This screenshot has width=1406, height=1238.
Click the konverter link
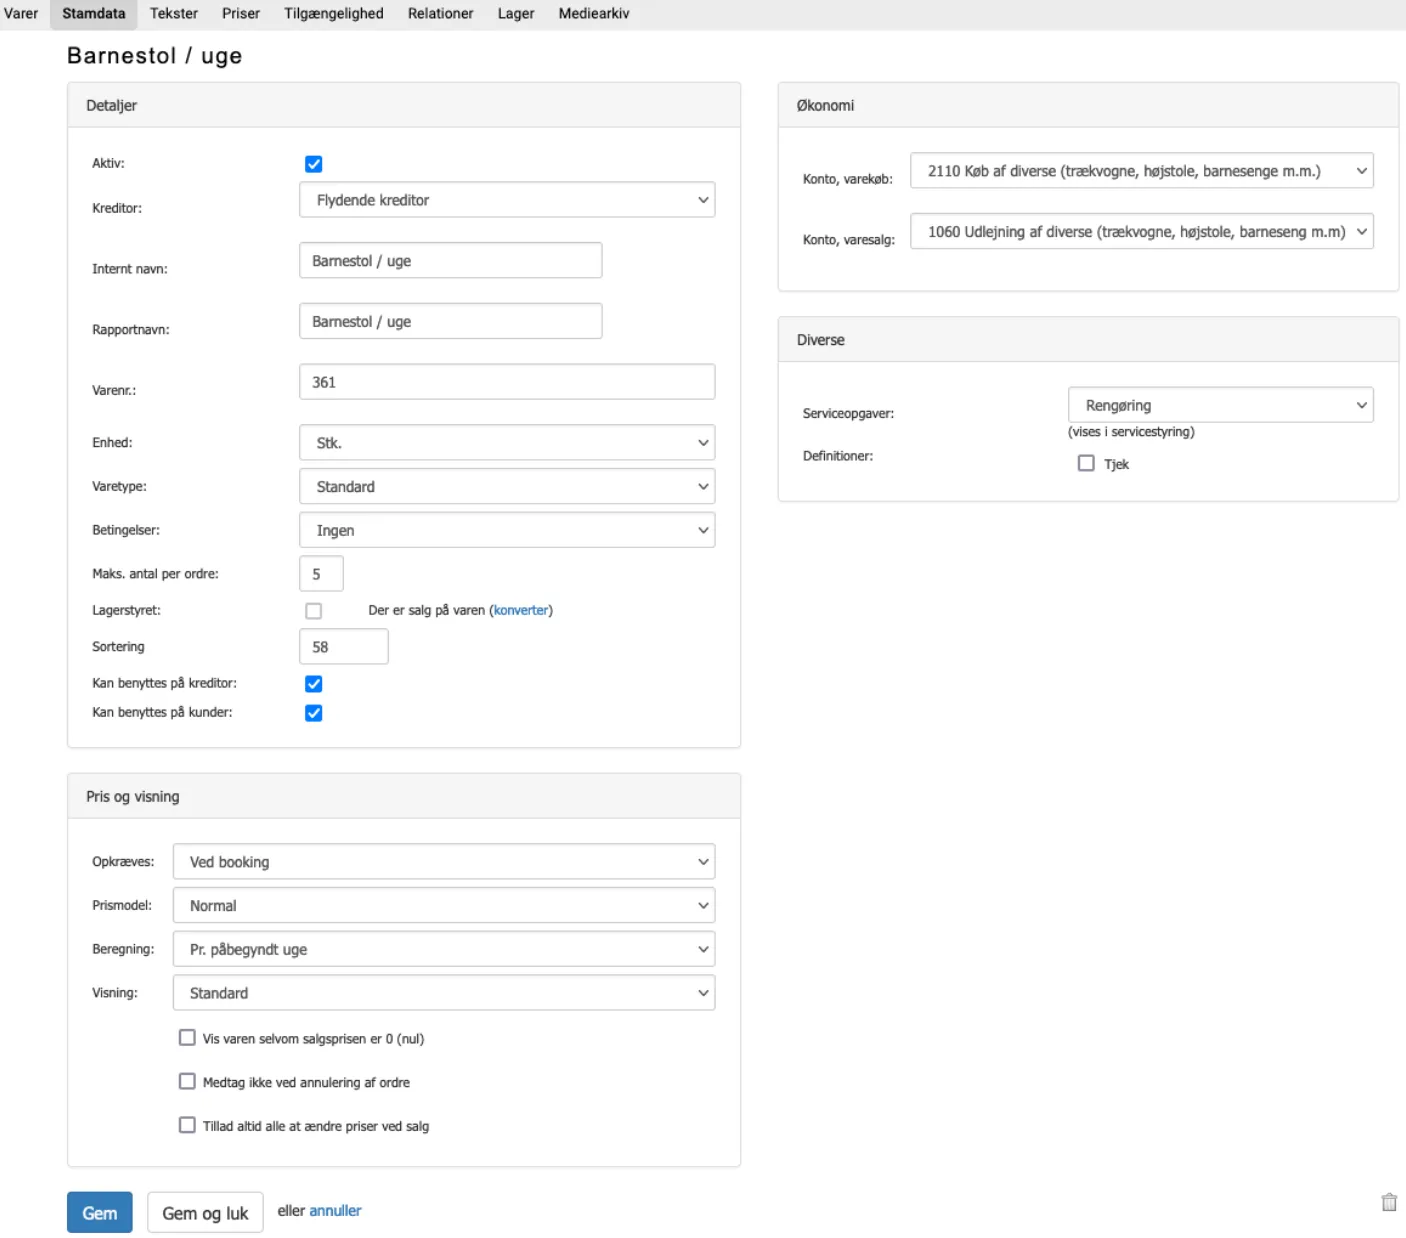coord(521,610)
